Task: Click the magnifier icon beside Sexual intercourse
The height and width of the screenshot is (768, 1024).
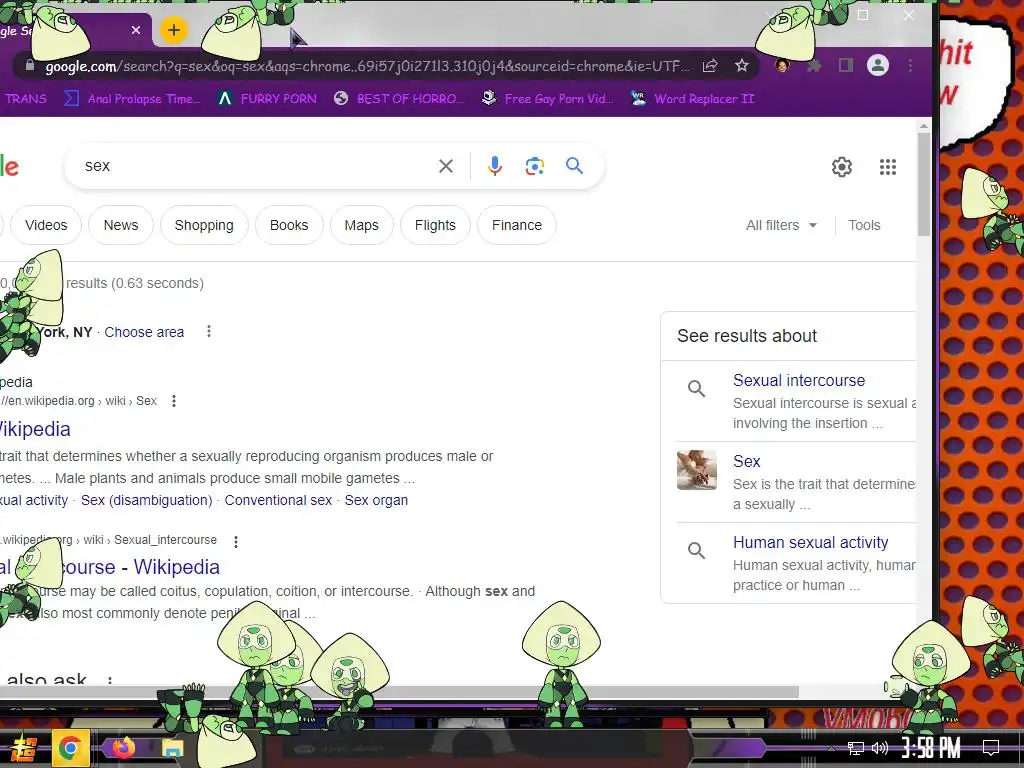Action: pyautogui.click(x=697, y=389)
